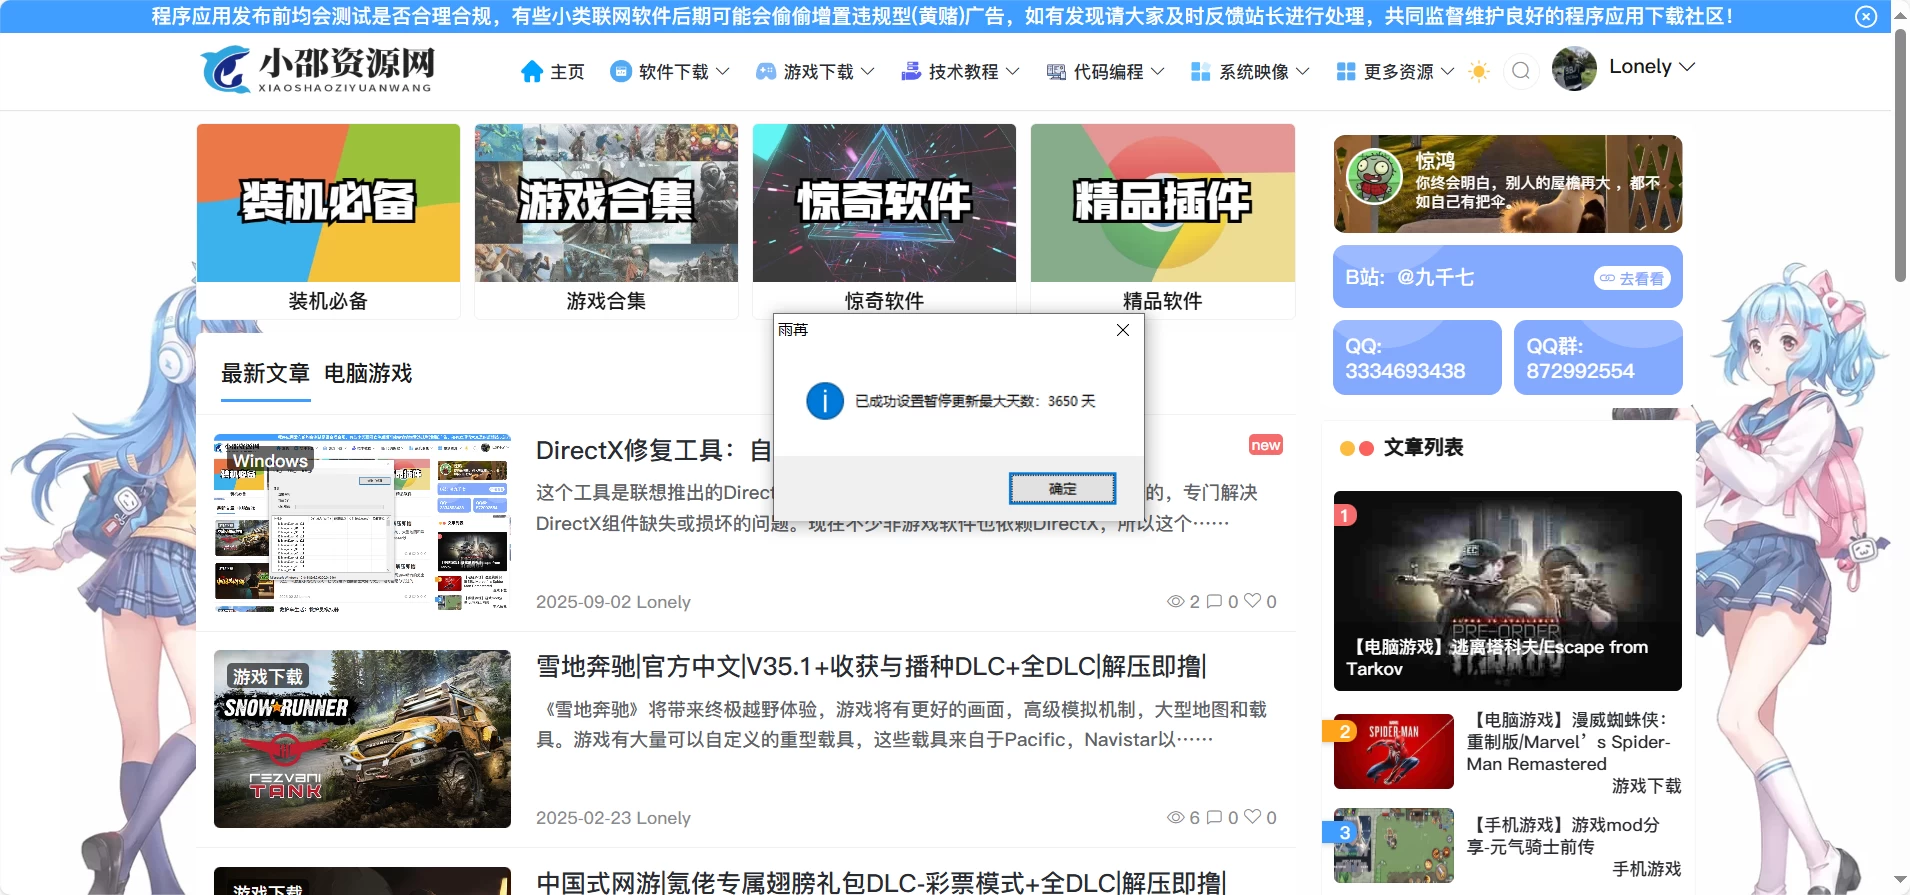Open the 小邵资源网 site logo

[319, 70]
